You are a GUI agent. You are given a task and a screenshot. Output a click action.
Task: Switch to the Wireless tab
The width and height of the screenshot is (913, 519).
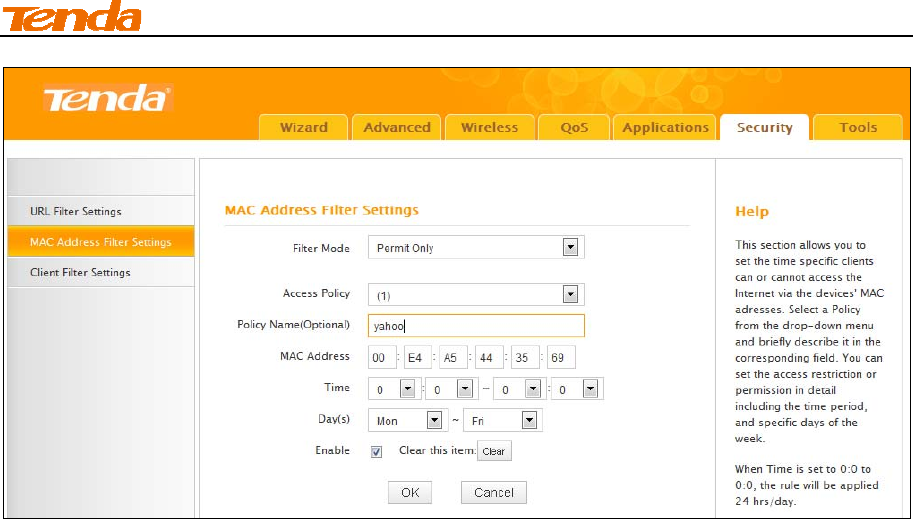coord(490,128)
